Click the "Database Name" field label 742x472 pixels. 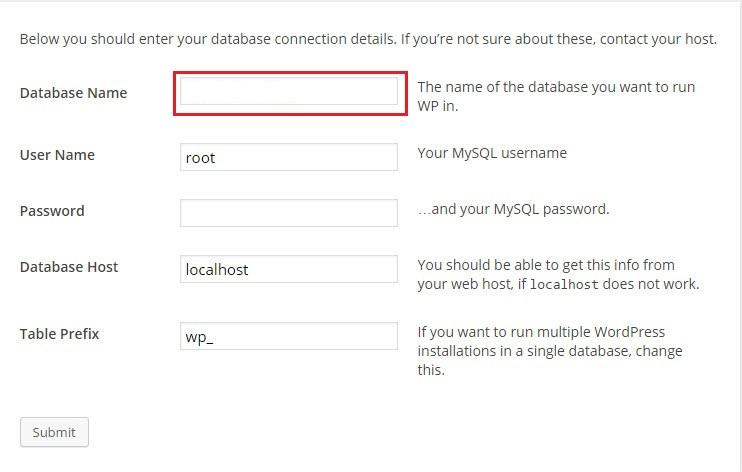click(73, 93)
